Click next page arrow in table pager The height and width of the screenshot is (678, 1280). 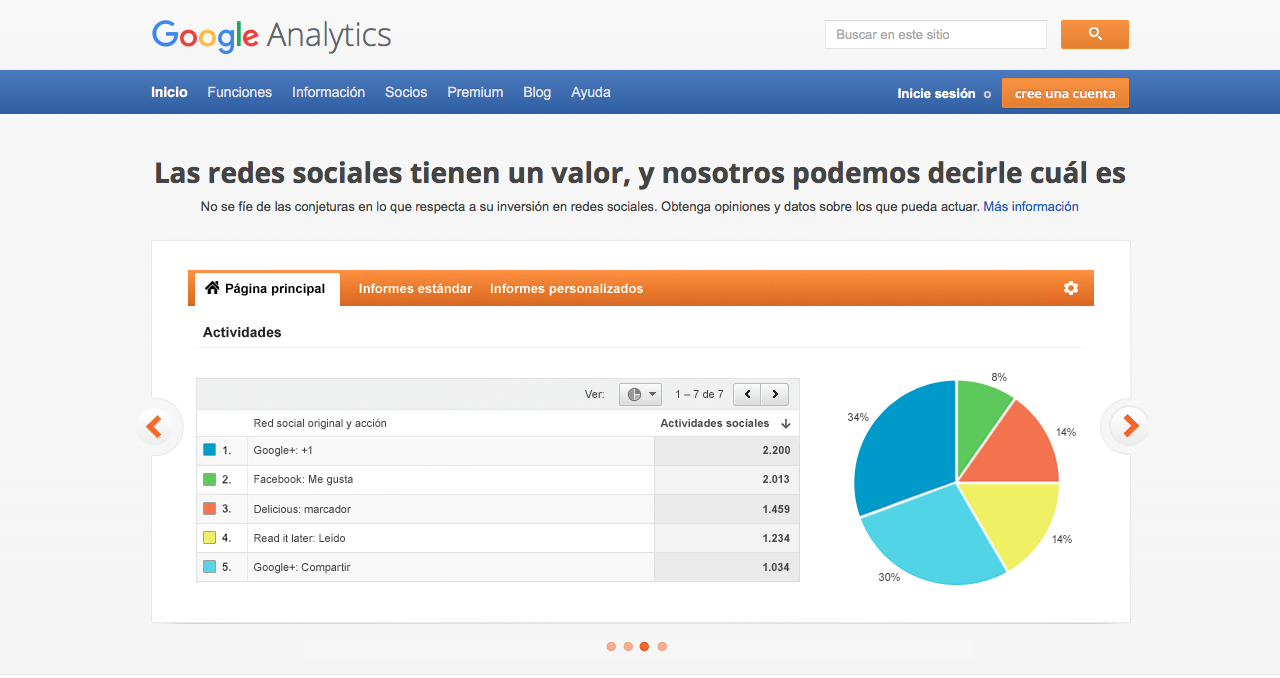(775, 394)
